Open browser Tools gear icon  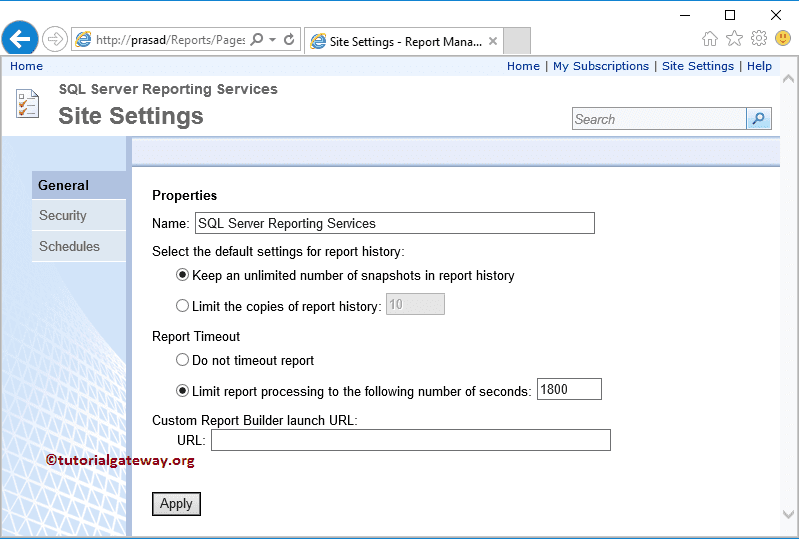[759, 39]
